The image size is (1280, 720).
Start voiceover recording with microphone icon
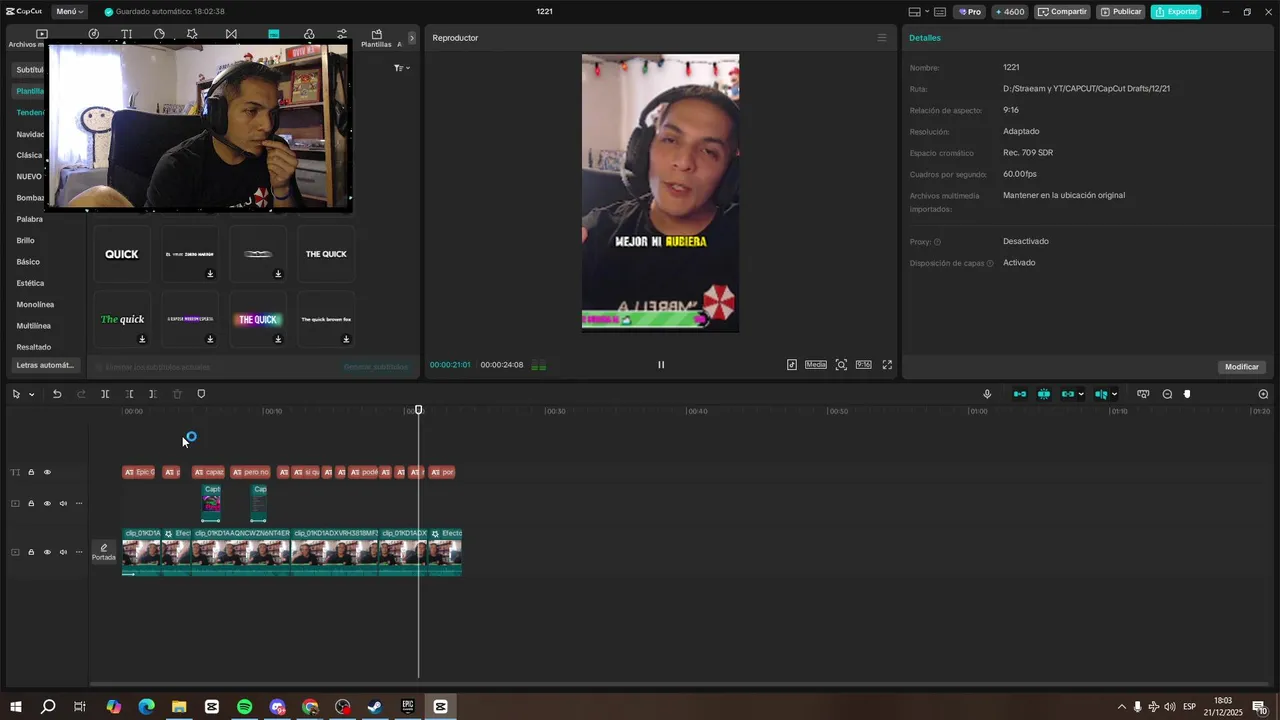(987, 394)
